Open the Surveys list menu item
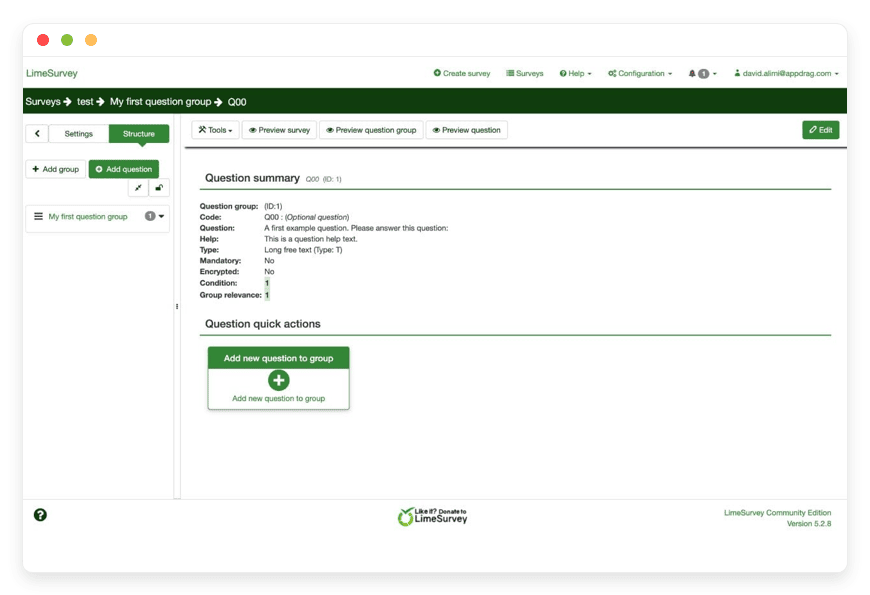Image resolution: width=870 pixels, height=595 pixels. click(524, 73)
